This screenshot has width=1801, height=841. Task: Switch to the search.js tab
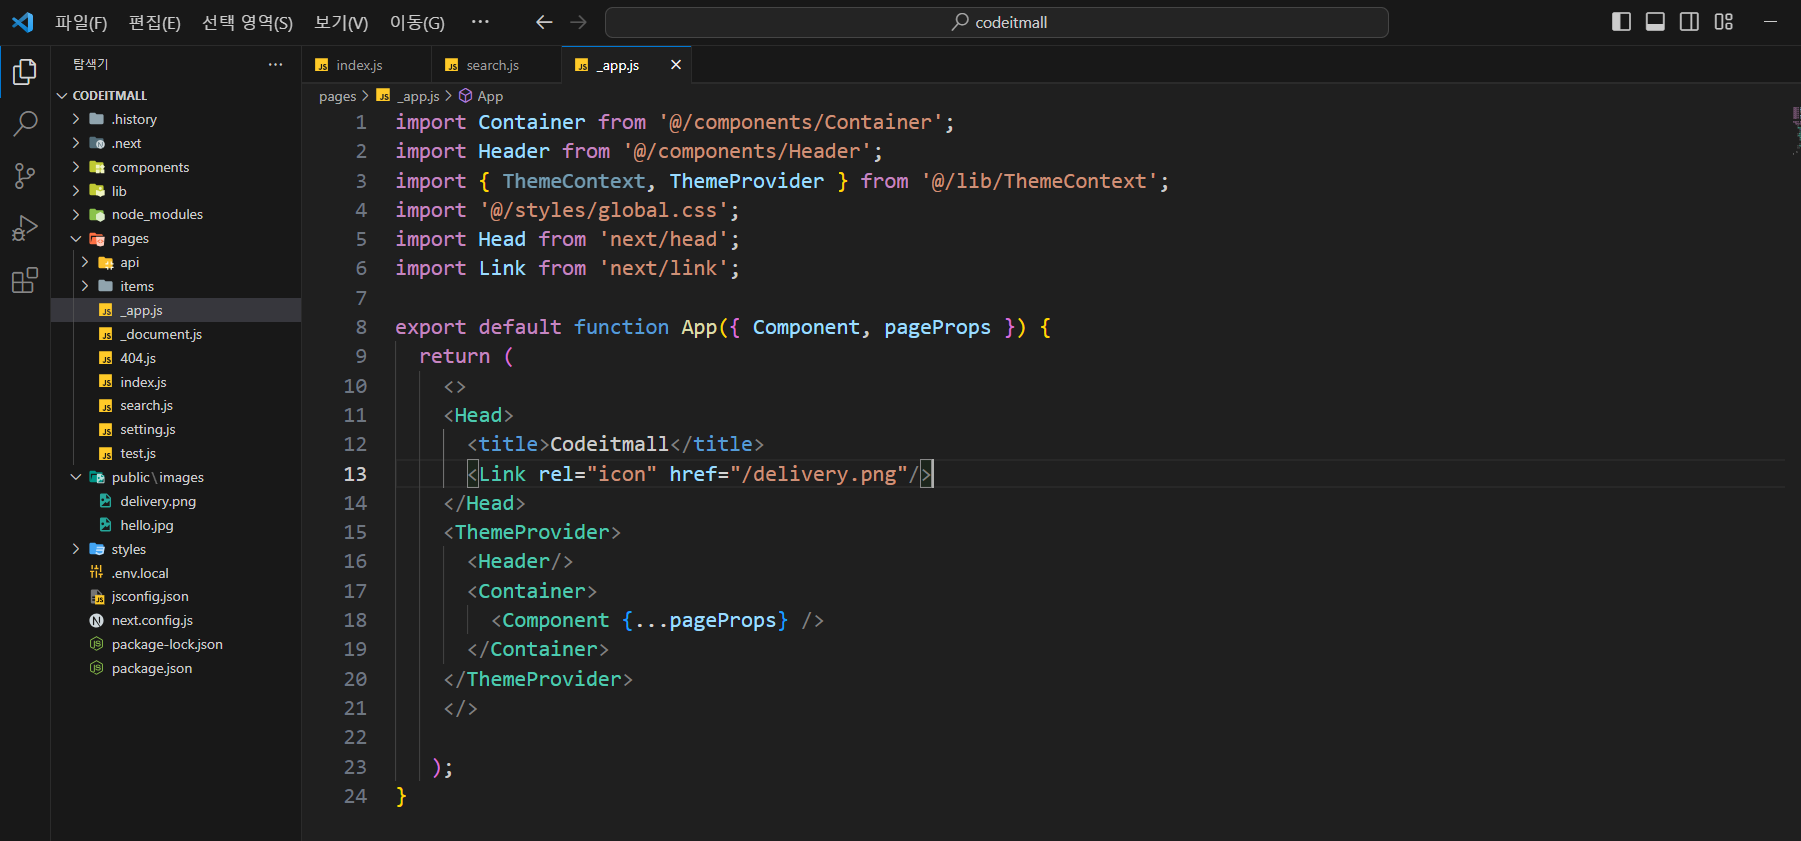tap(497, 65)
